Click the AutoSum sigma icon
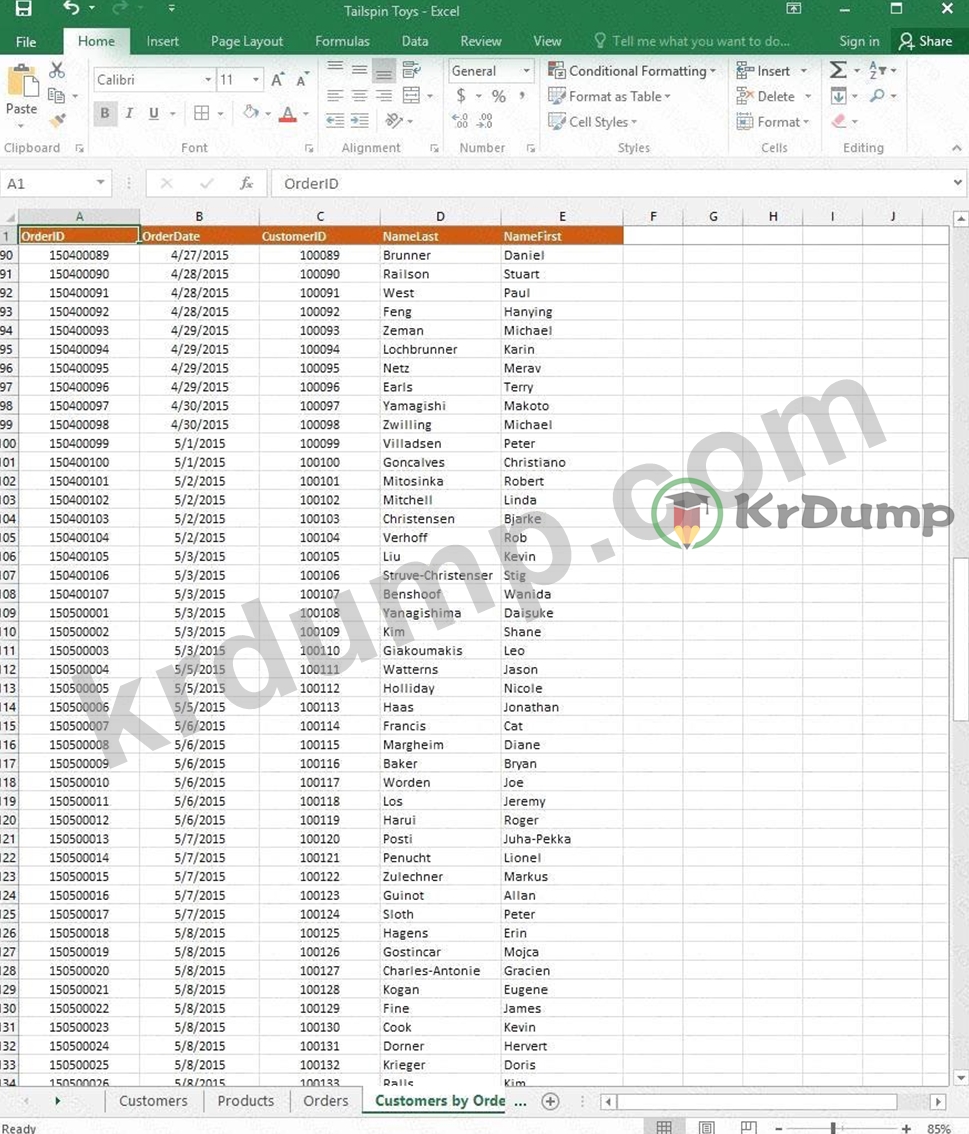Viewport: 969px width, 1134px height. (x=837, y=70)
